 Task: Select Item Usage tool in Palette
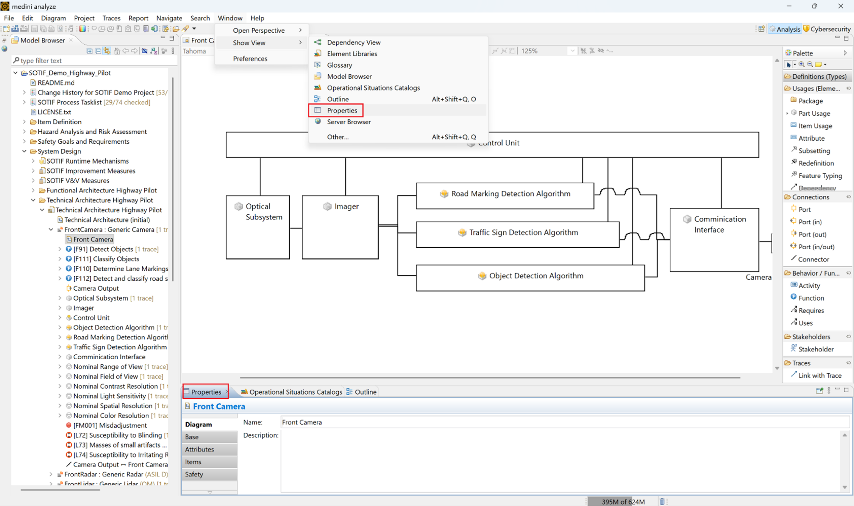[811, 126]
